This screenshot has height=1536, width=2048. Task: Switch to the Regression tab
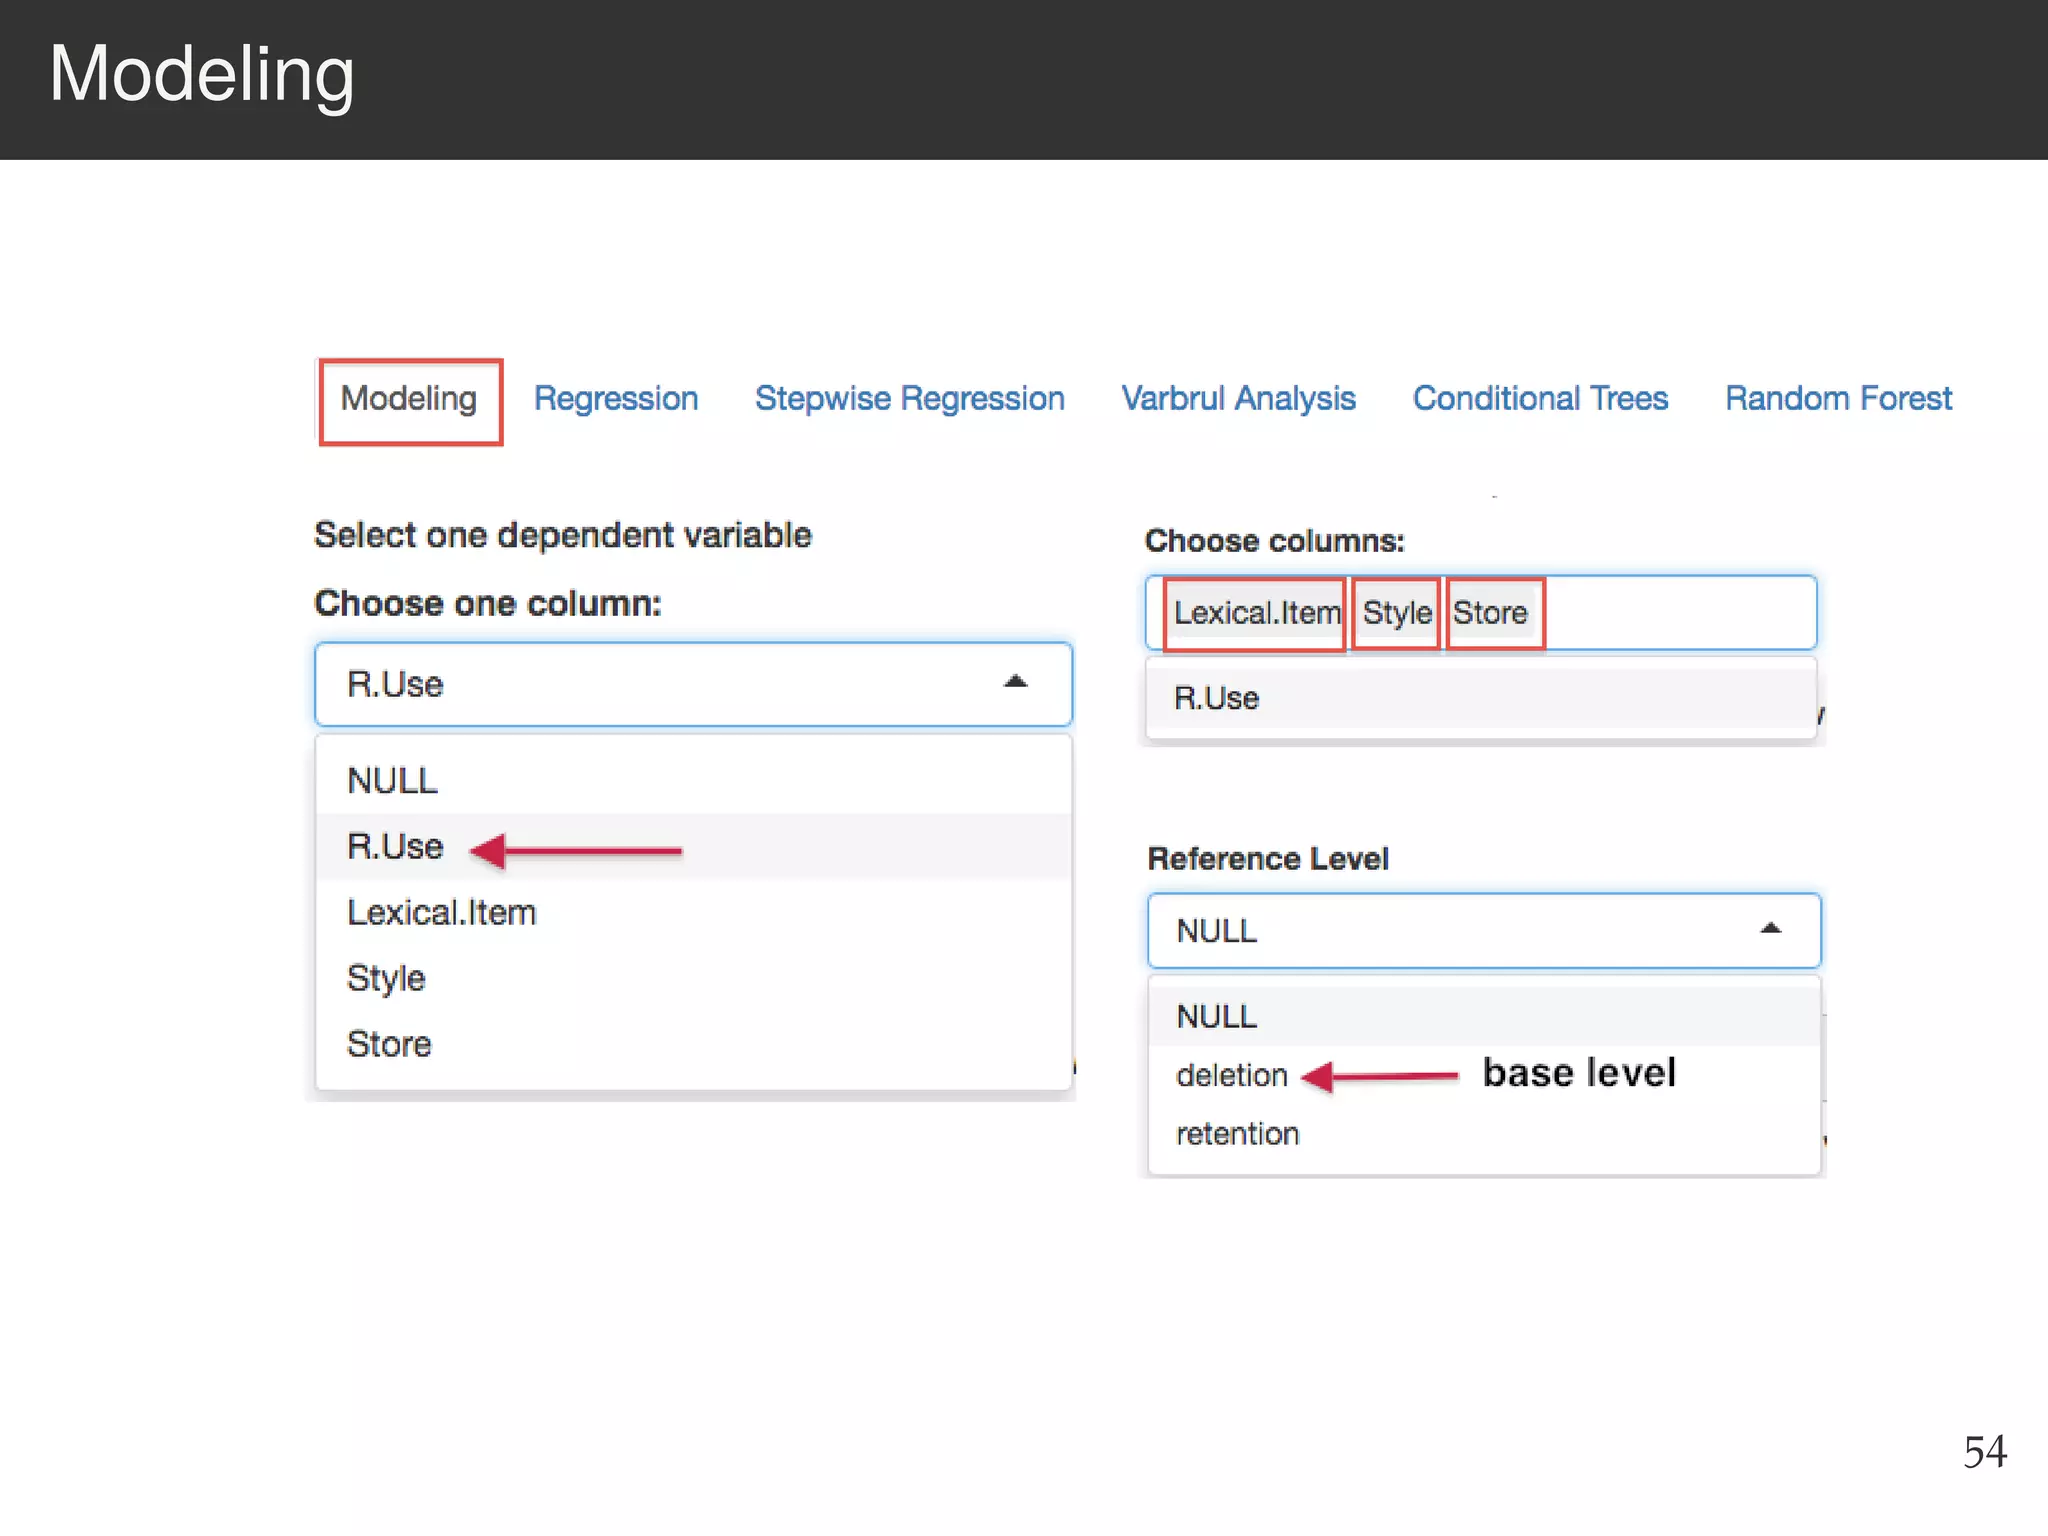tap(615, 399)
